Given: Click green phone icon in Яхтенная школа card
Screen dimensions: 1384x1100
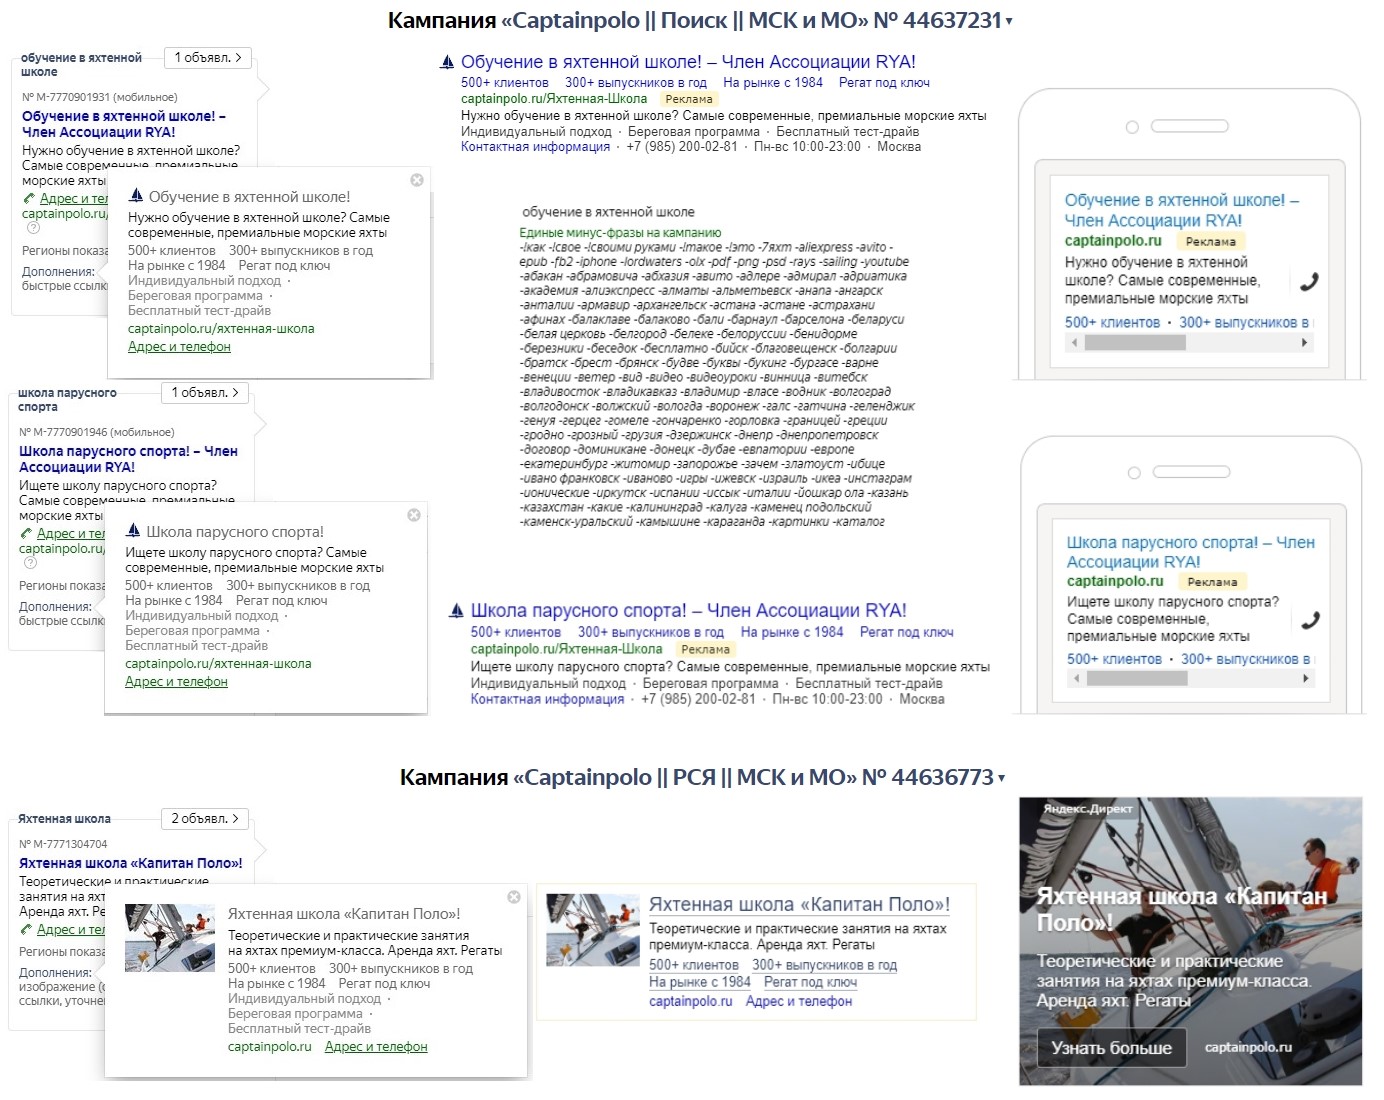Looking at the screenshot, I should coord(25,930).
